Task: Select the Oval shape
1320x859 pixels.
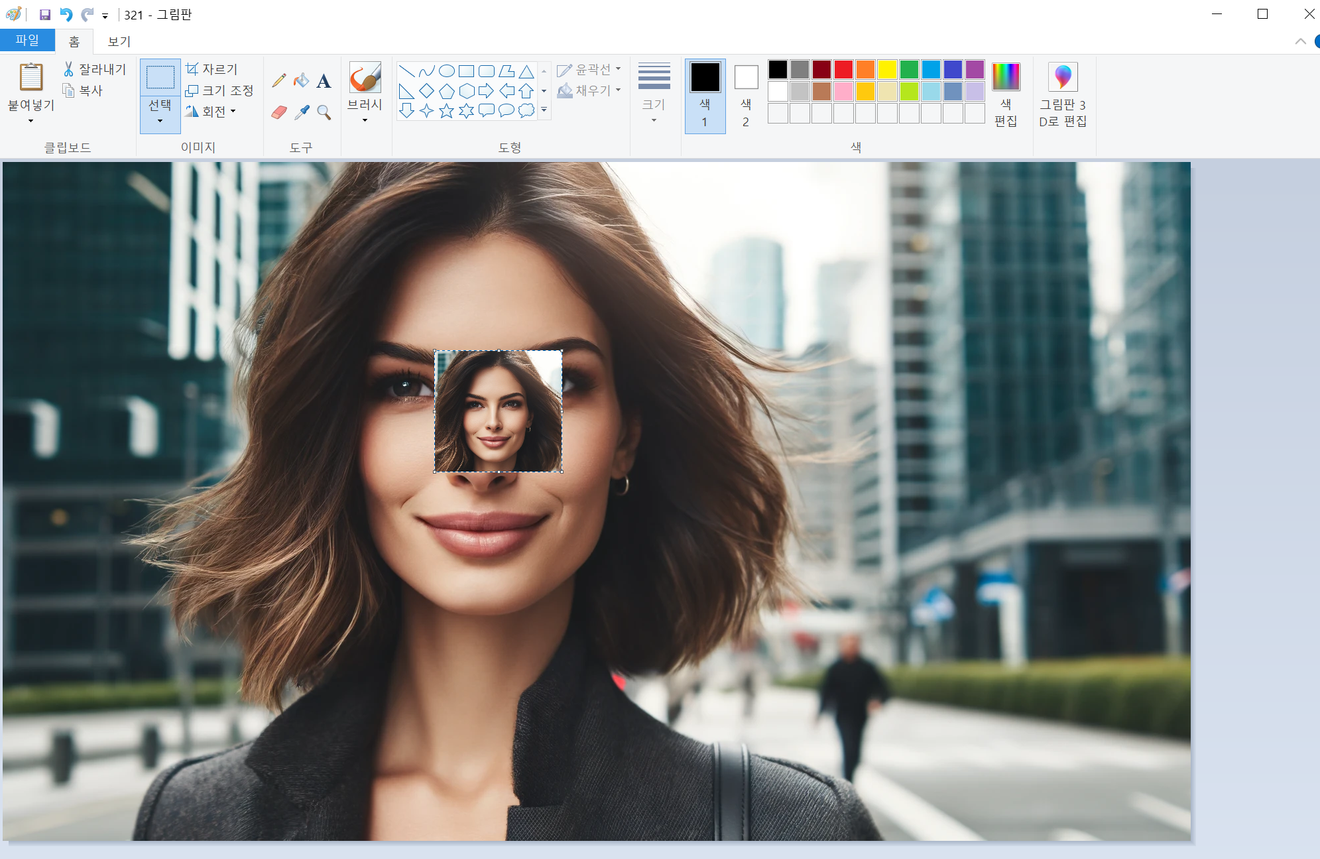Action: (x=447, y=71)
